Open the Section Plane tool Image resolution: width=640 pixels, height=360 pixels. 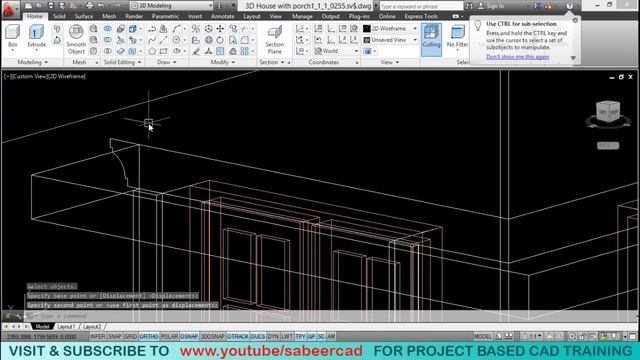click(x=274, y=40)
